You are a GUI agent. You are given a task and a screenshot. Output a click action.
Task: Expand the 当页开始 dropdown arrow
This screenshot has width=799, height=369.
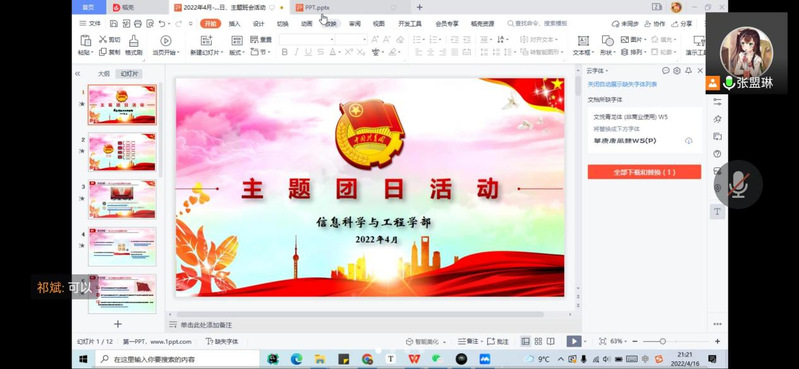tap(177, 52)
